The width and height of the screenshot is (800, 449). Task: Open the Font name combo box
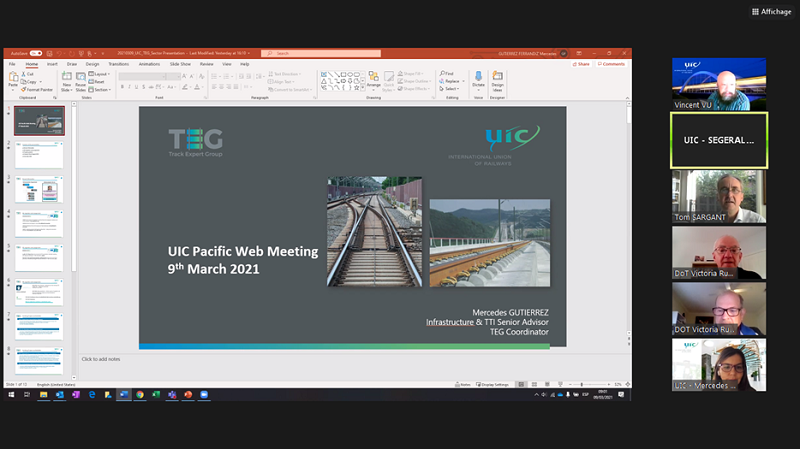(x=142, y=77)
